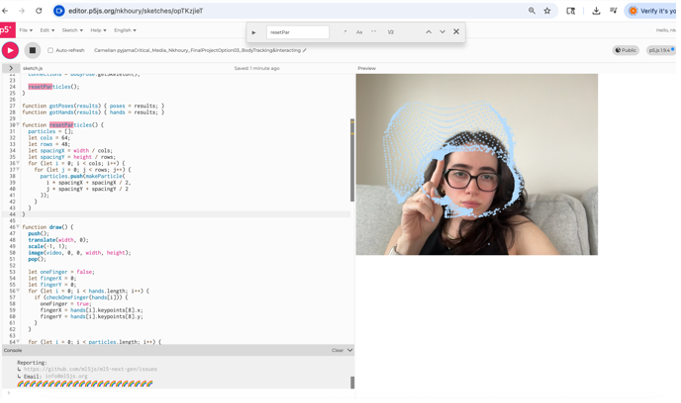Open the File menu

[x=26, y=30]
